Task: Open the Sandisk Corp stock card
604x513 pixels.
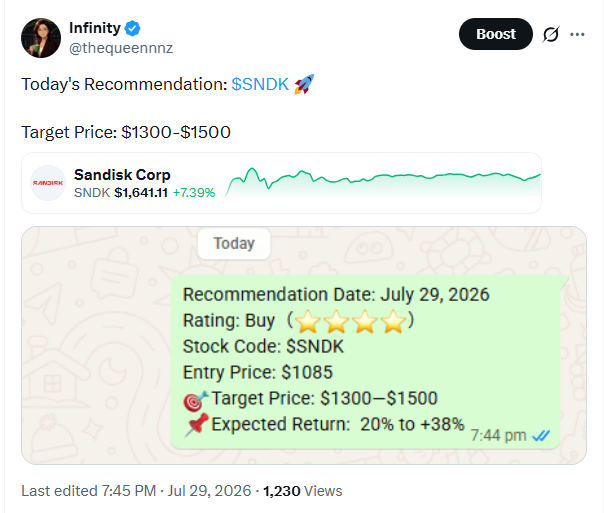Action: [x=282, y=183]
